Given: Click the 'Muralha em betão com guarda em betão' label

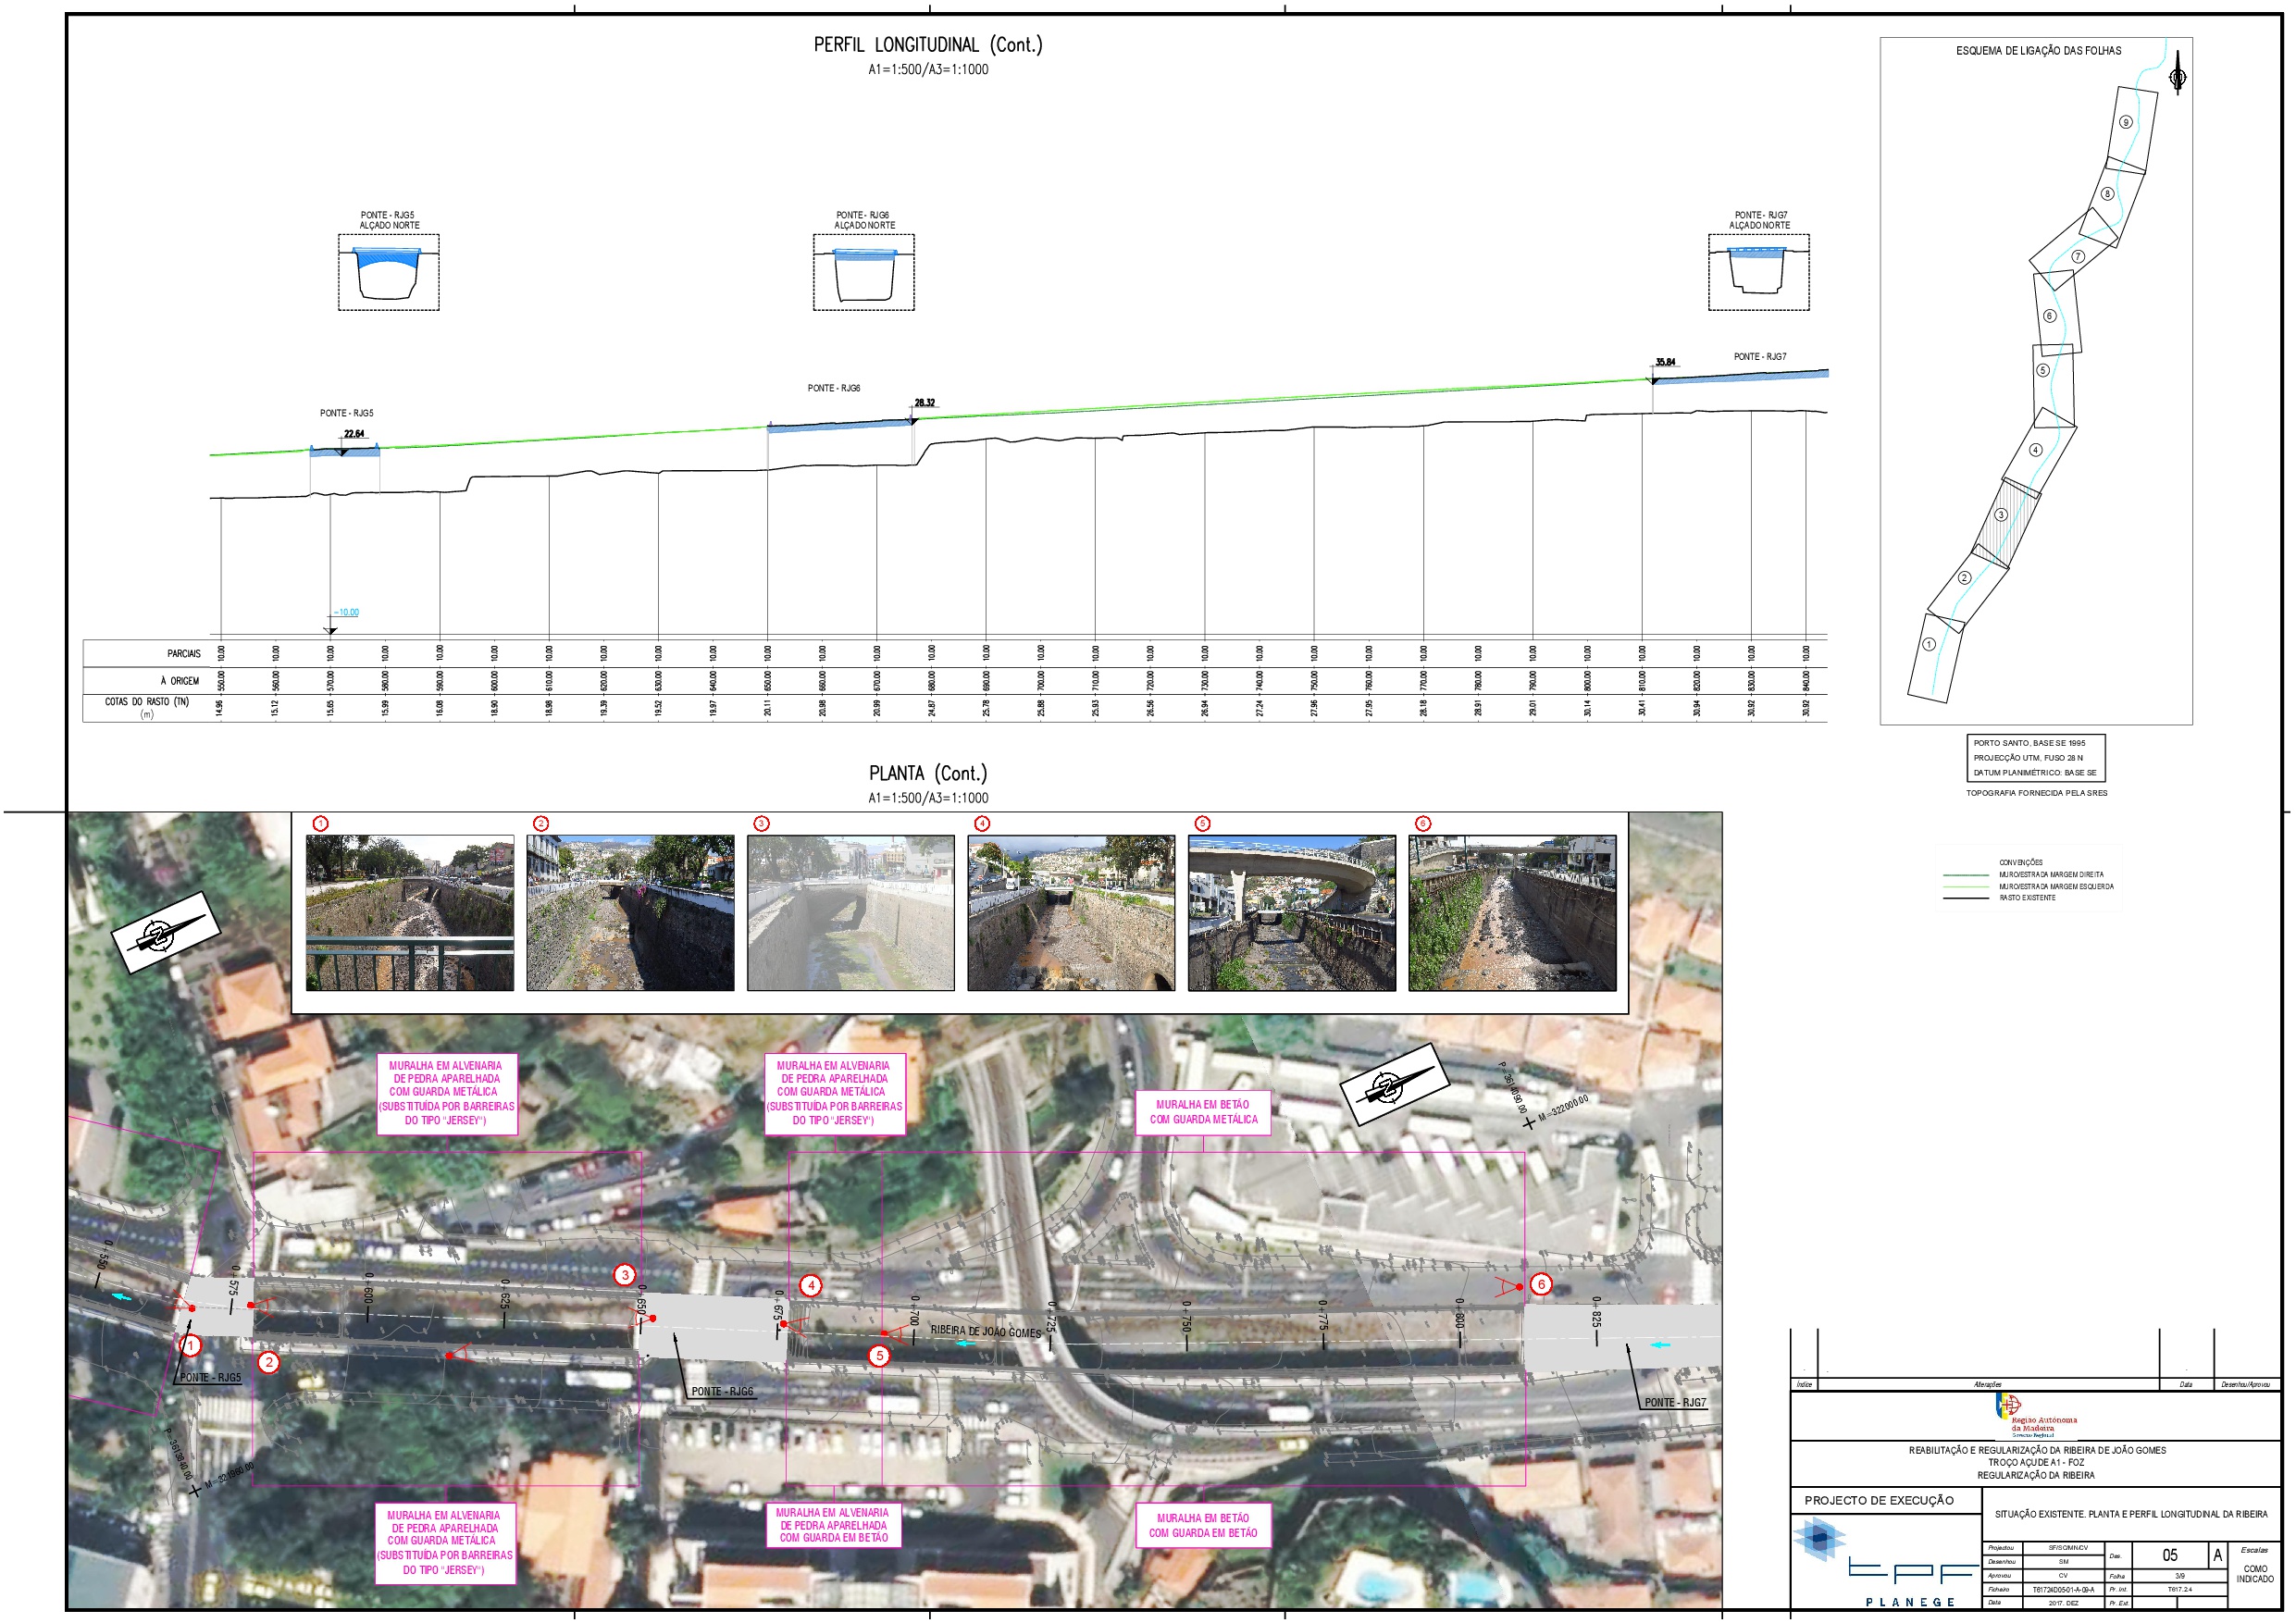Looking at the screenshot, I should coord(1203,1525).
